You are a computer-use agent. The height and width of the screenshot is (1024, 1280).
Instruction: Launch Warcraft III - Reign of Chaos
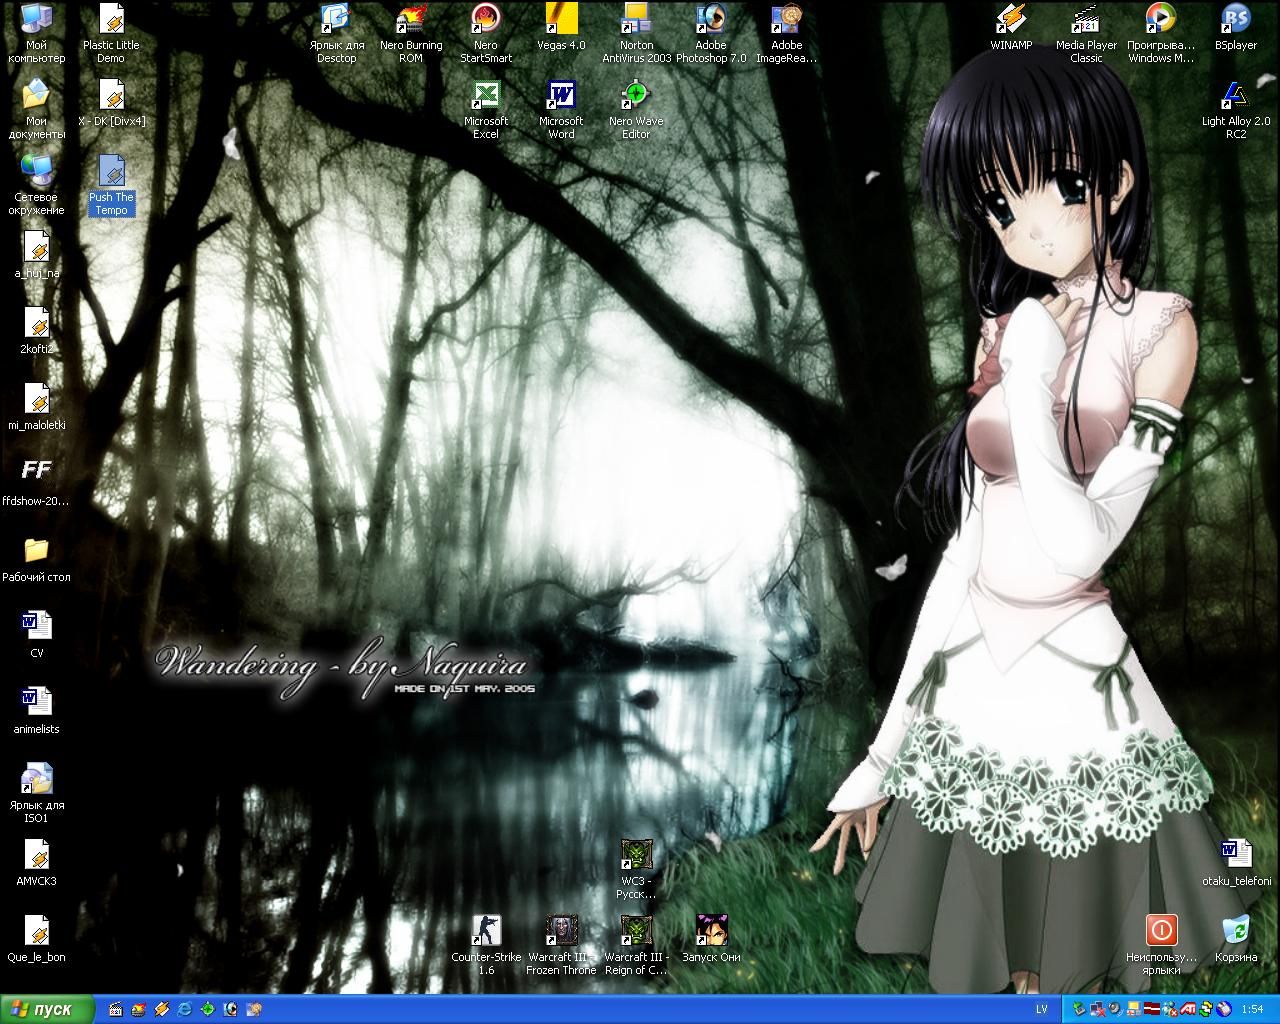(x=636, y=946)
